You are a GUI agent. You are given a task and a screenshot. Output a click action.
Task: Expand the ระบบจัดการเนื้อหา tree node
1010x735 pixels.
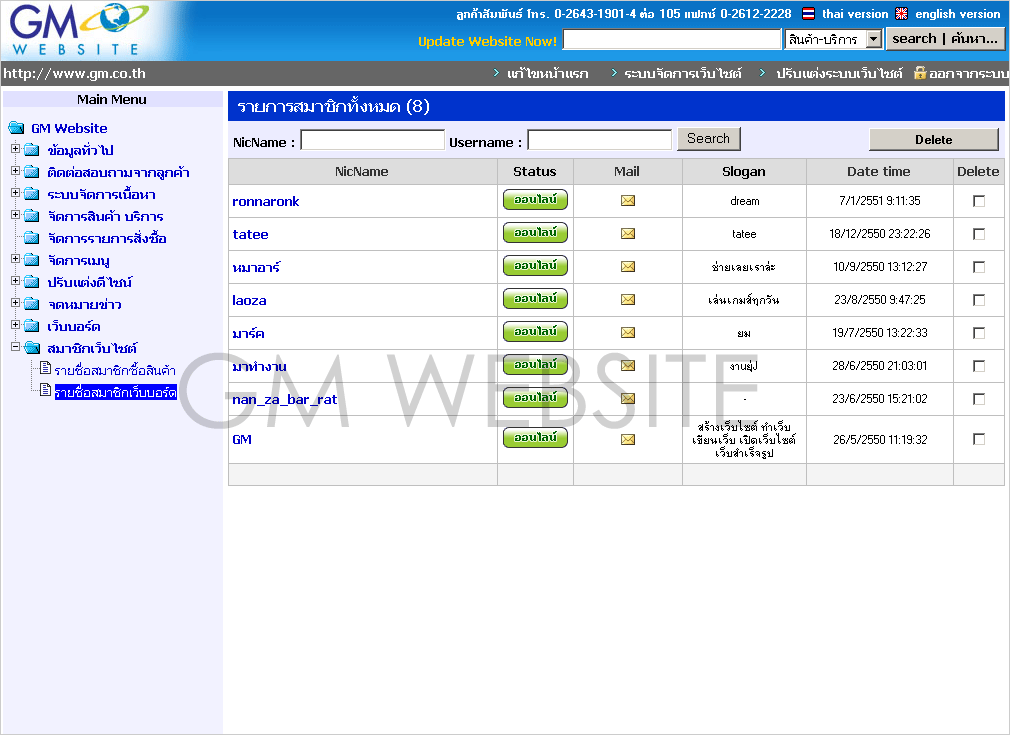[x=15, y=193]
